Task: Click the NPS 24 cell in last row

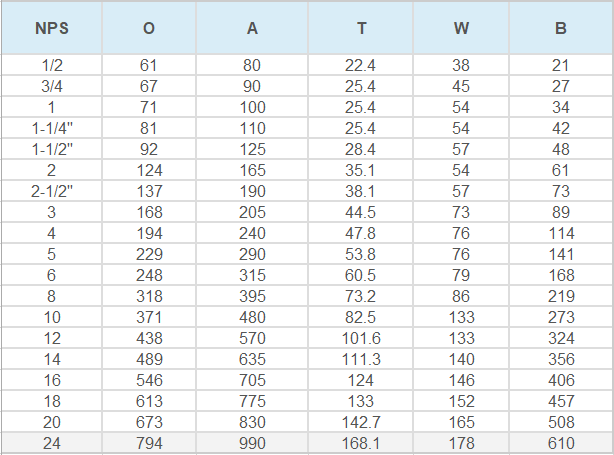Action: (x=51, y=443)
